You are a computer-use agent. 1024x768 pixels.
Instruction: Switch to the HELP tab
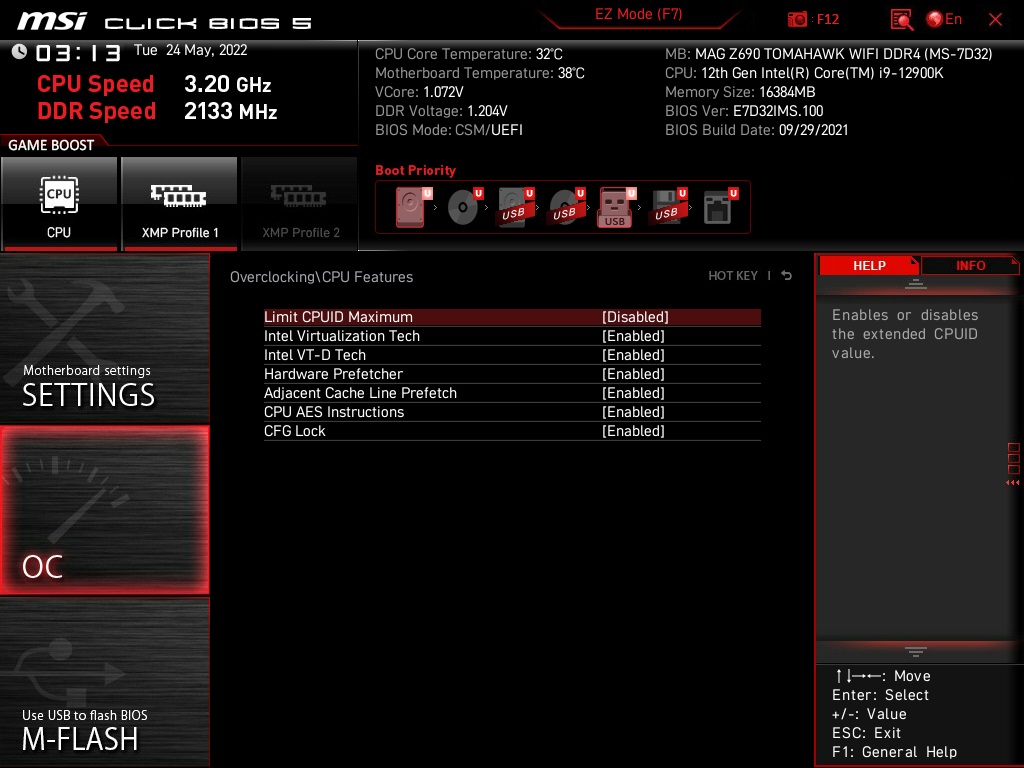tap(869, 265)
